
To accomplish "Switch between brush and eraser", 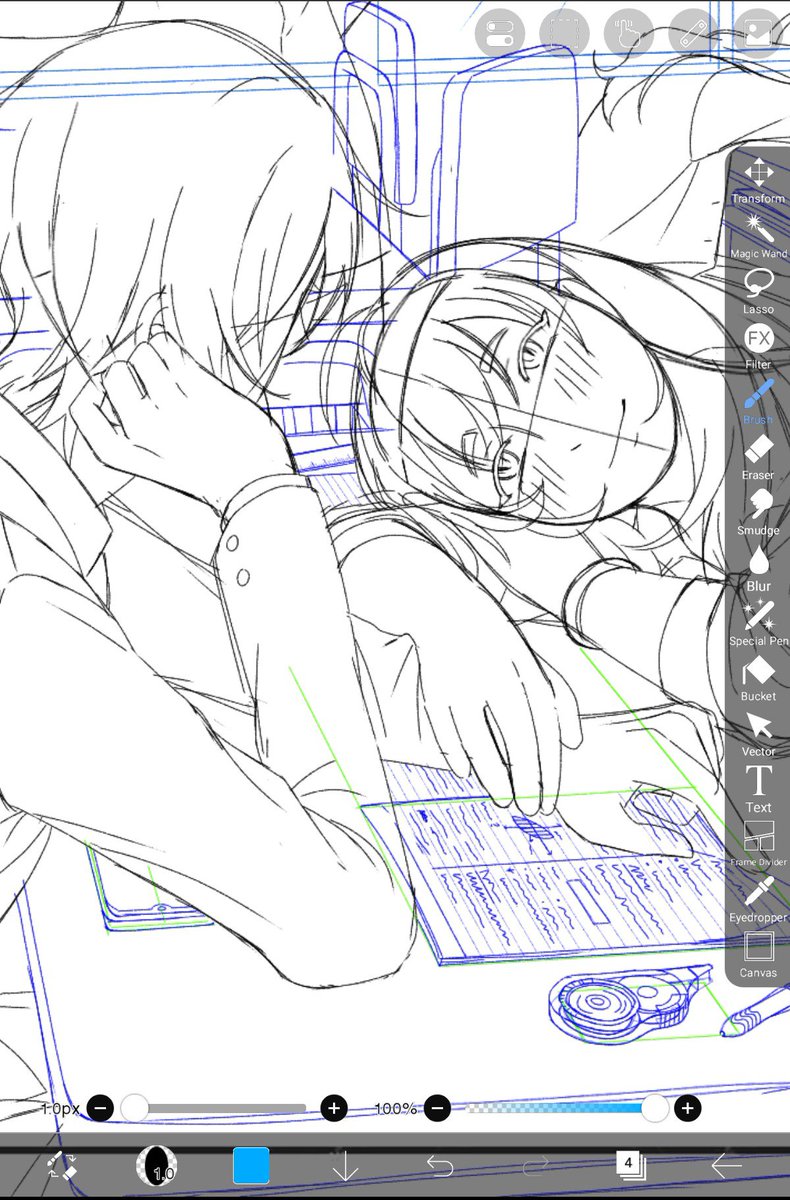I will tap(61, 1166).
